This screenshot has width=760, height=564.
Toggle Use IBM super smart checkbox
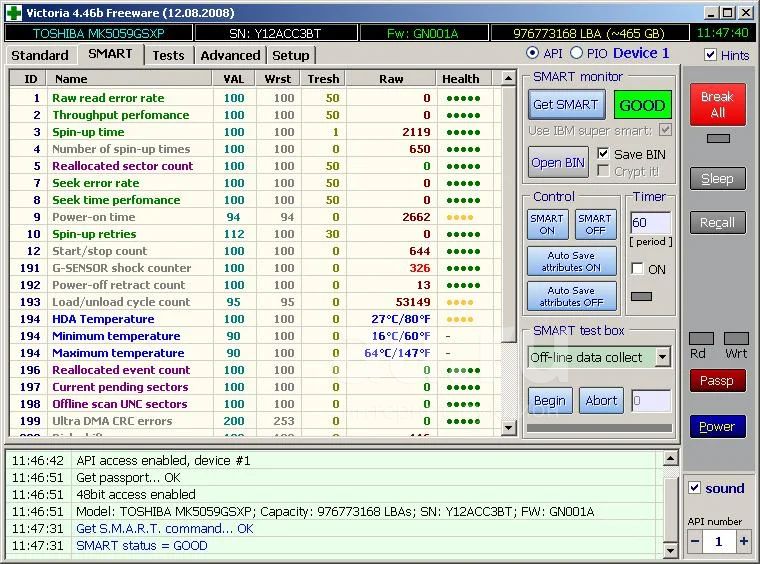point(665,130)
